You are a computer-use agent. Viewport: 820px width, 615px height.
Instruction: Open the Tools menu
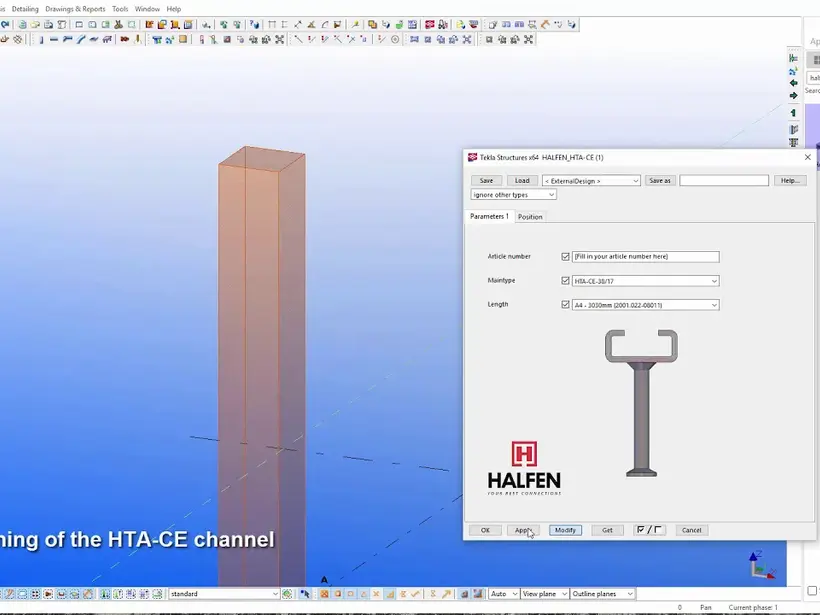coord(120,9)
